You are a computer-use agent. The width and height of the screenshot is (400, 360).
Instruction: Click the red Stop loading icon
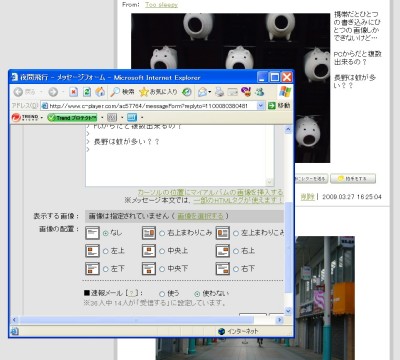(74, 92)
